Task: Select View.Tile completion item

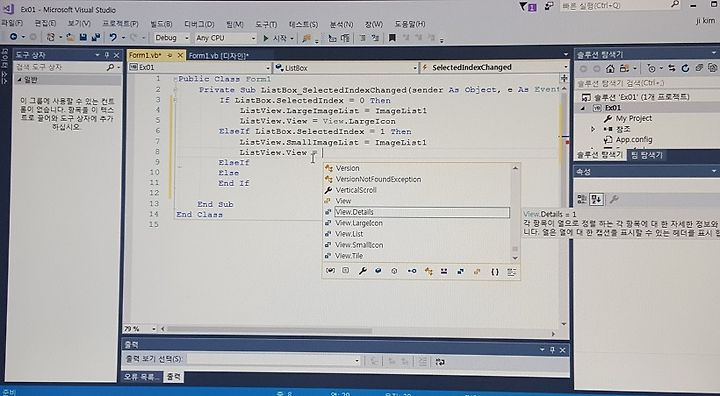Action: [x=349, y=256]
